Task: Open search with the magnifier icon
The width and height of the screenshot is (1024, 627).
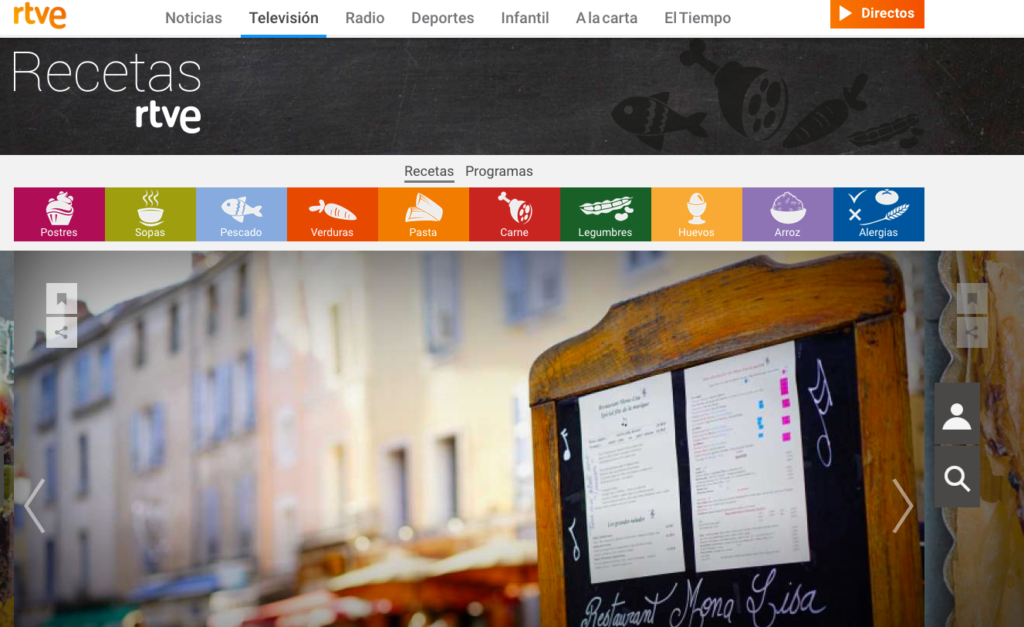Action: [x=957, y=479]
